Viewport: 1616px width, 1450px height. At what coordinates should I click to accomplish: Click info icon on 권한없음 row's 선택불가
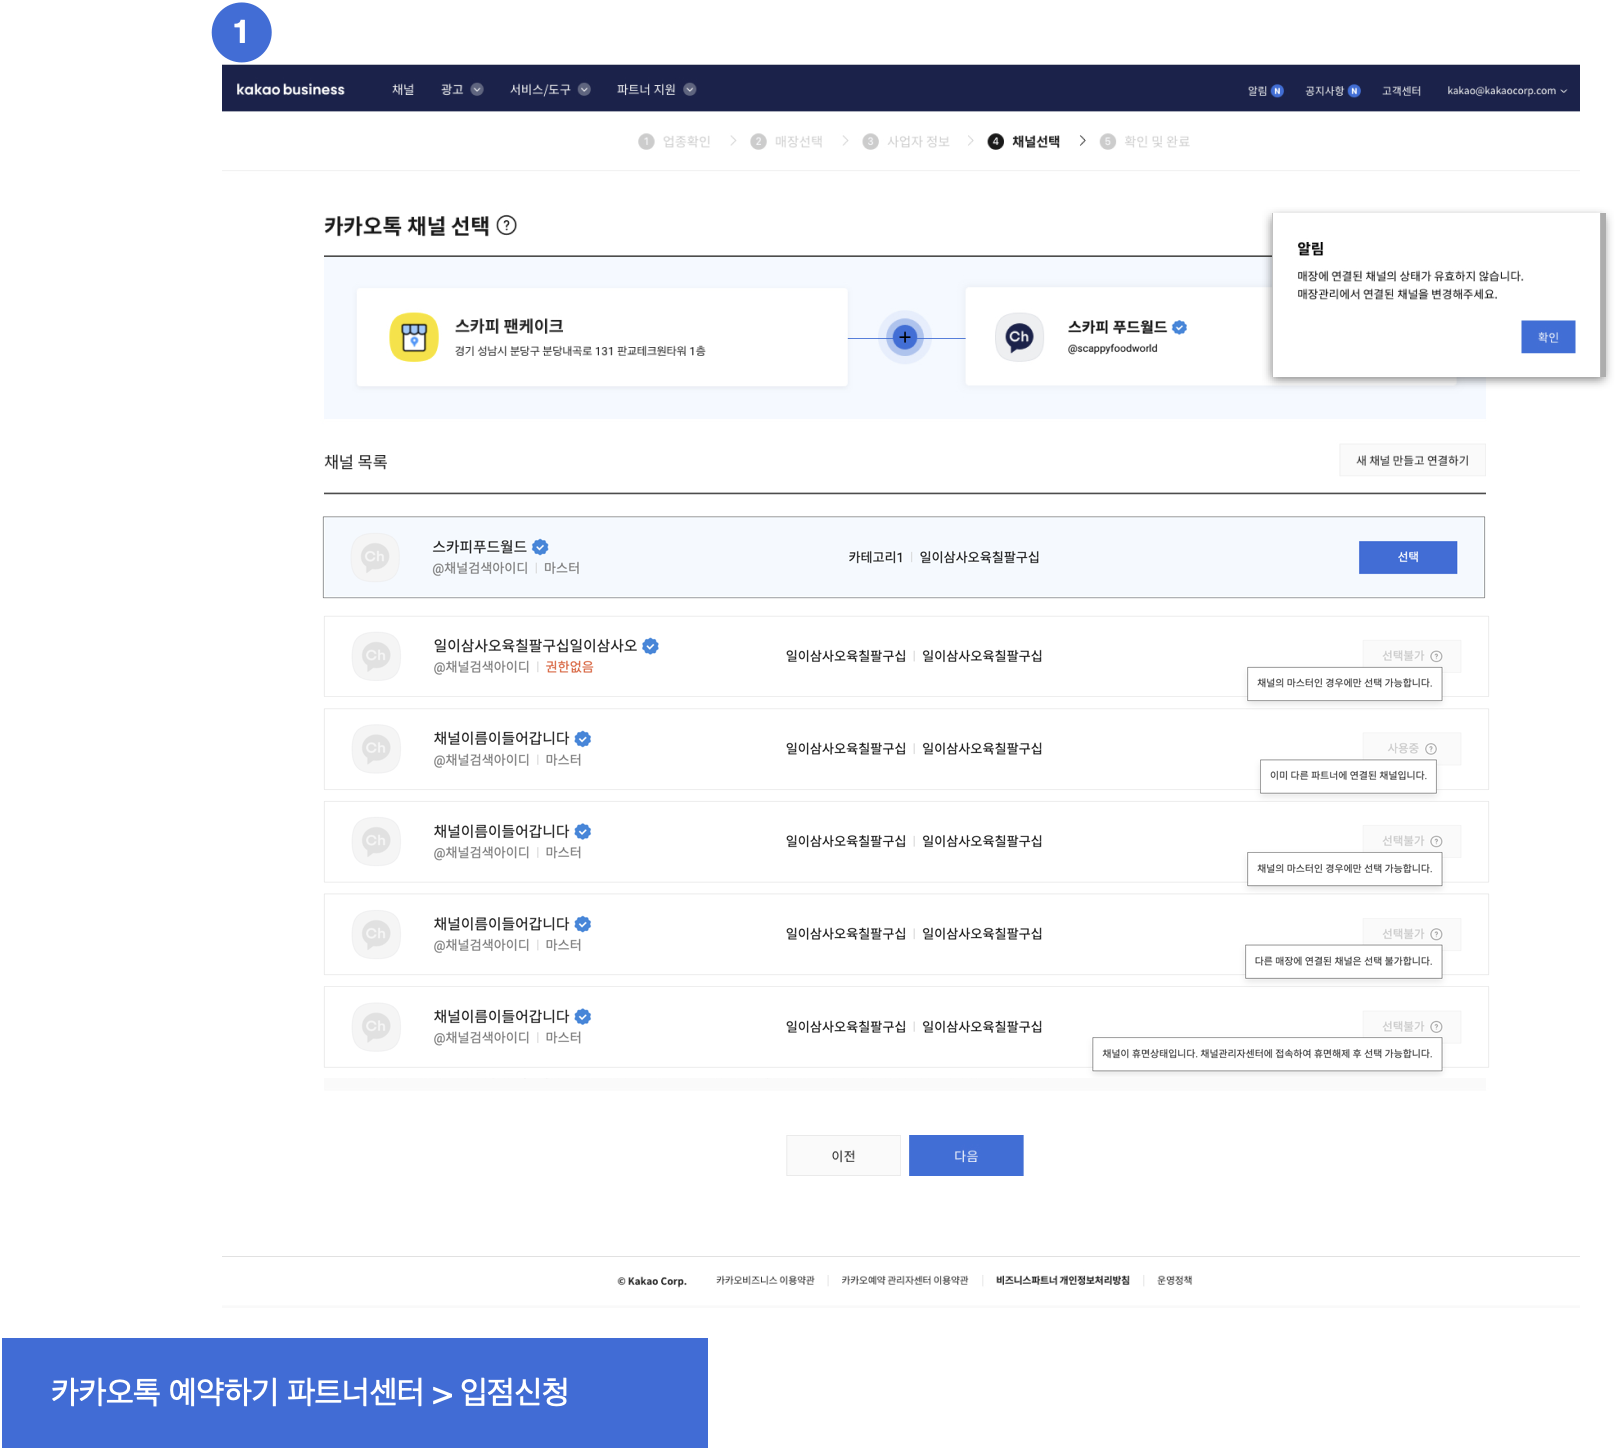click(x=1436, y=656)
